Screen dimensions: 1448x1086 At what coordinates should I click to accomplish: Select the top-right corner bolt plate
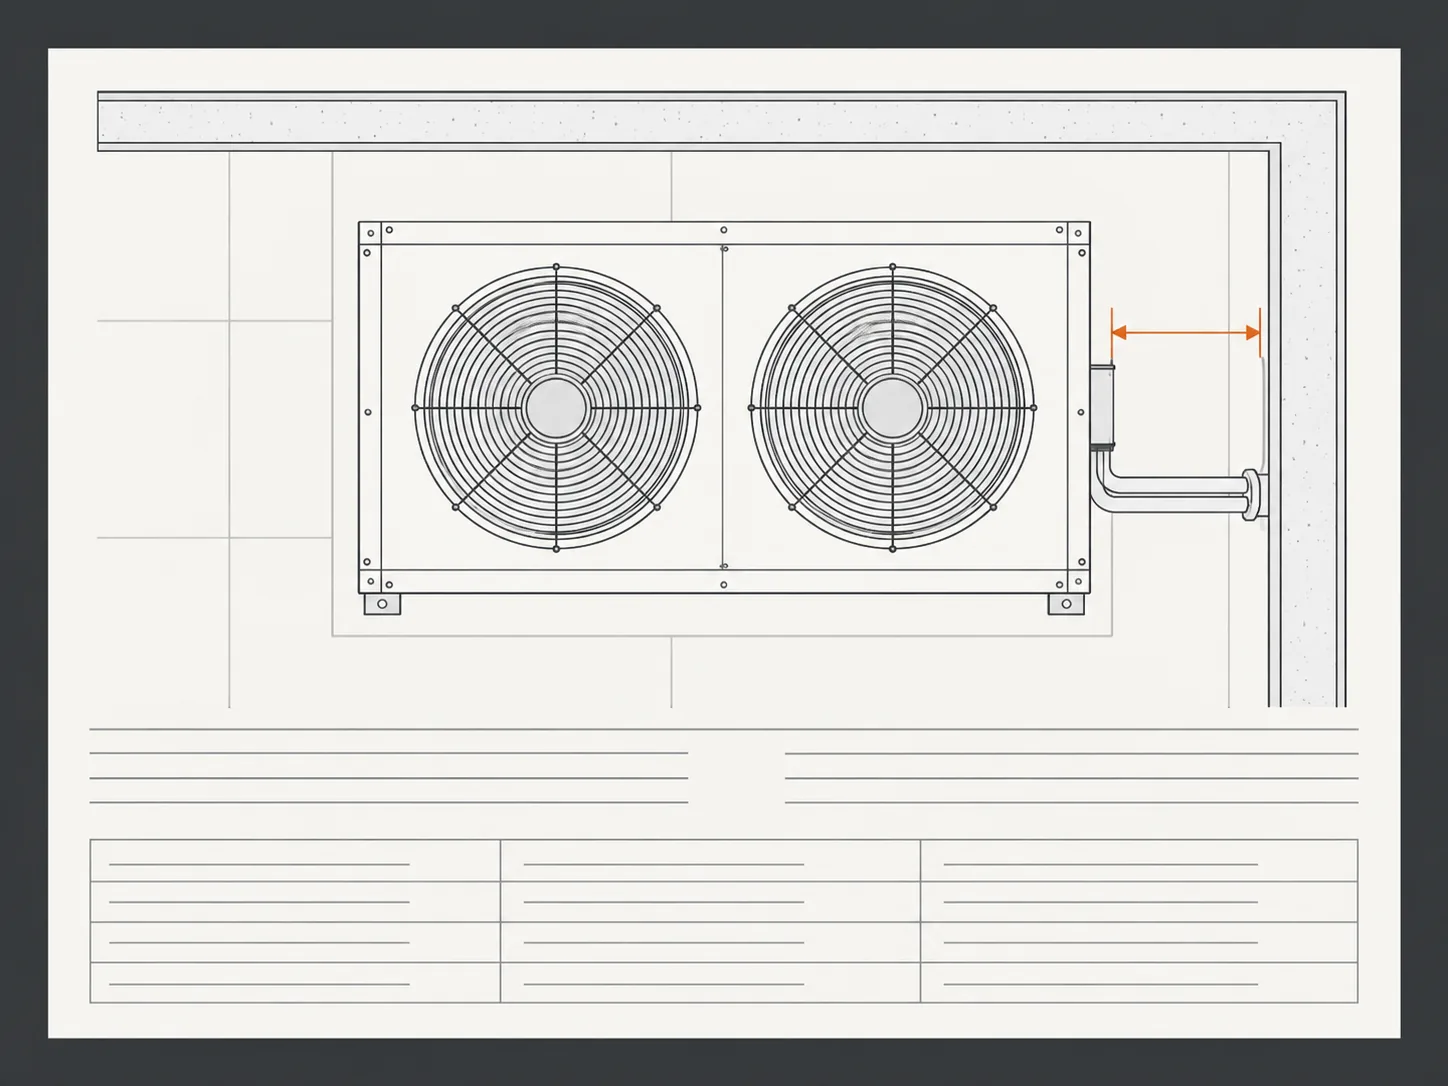[x=1079, y=233]
